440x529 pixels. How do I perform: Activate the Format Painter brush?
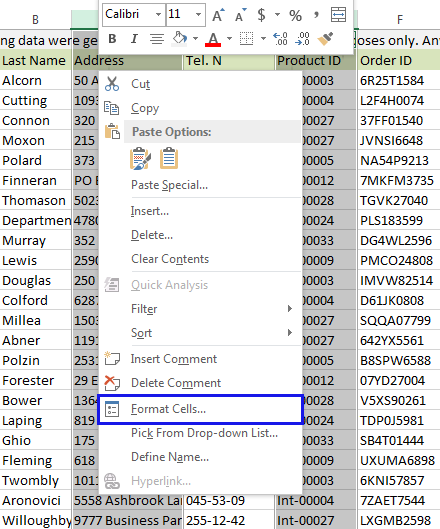(325, 39)
